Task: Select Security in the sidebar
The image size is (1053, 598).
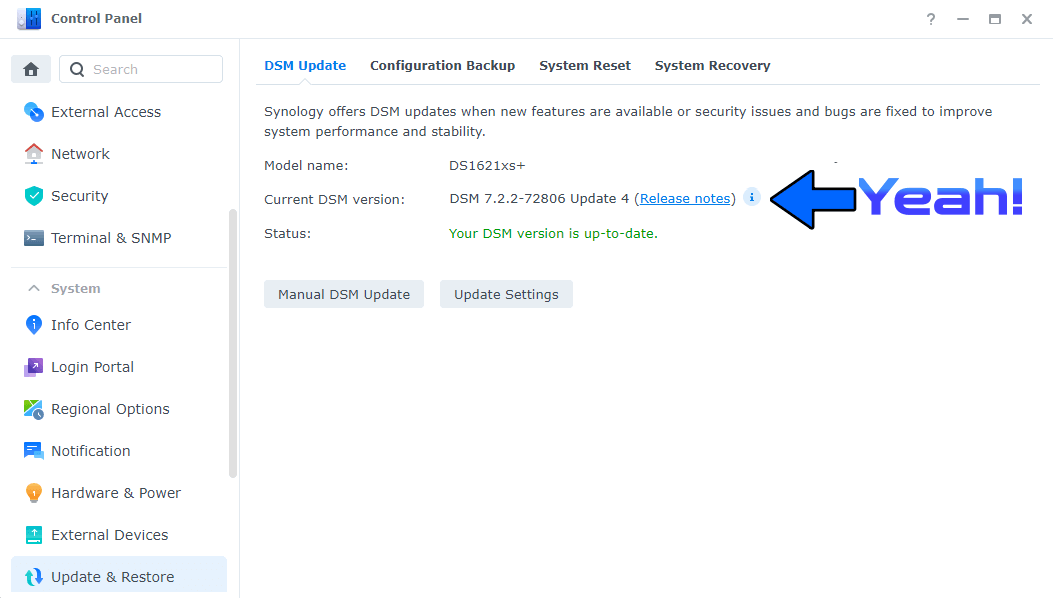Action: [118, 196]
